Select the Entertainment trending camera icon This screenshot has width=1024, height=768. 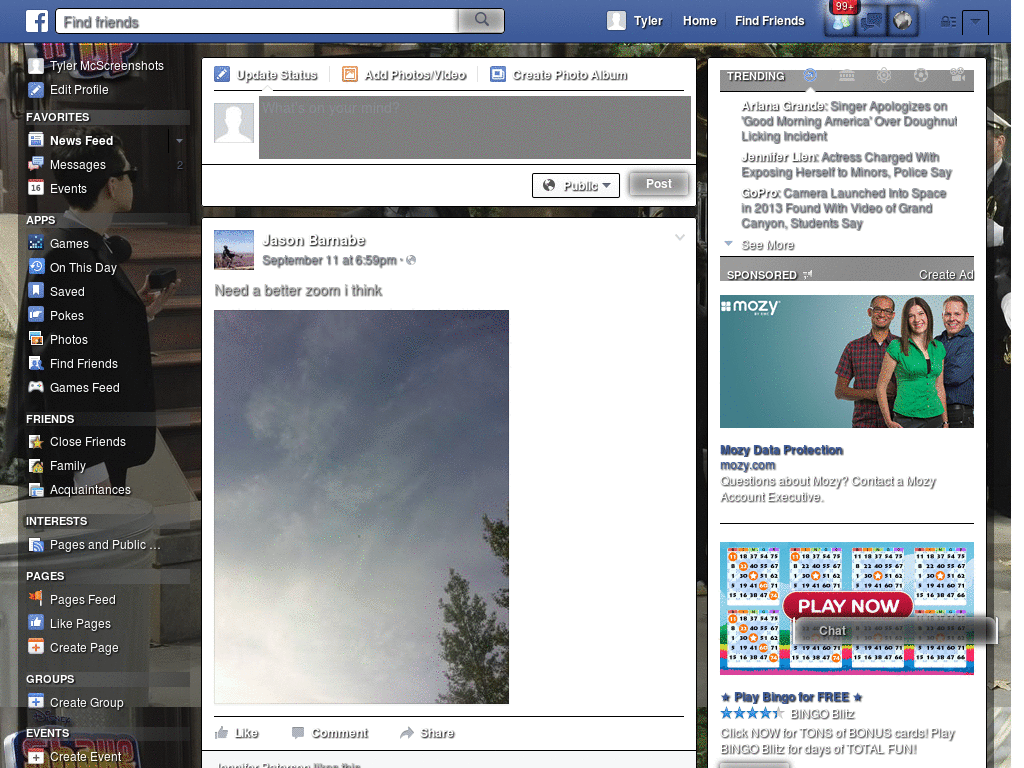click(958, 76)
